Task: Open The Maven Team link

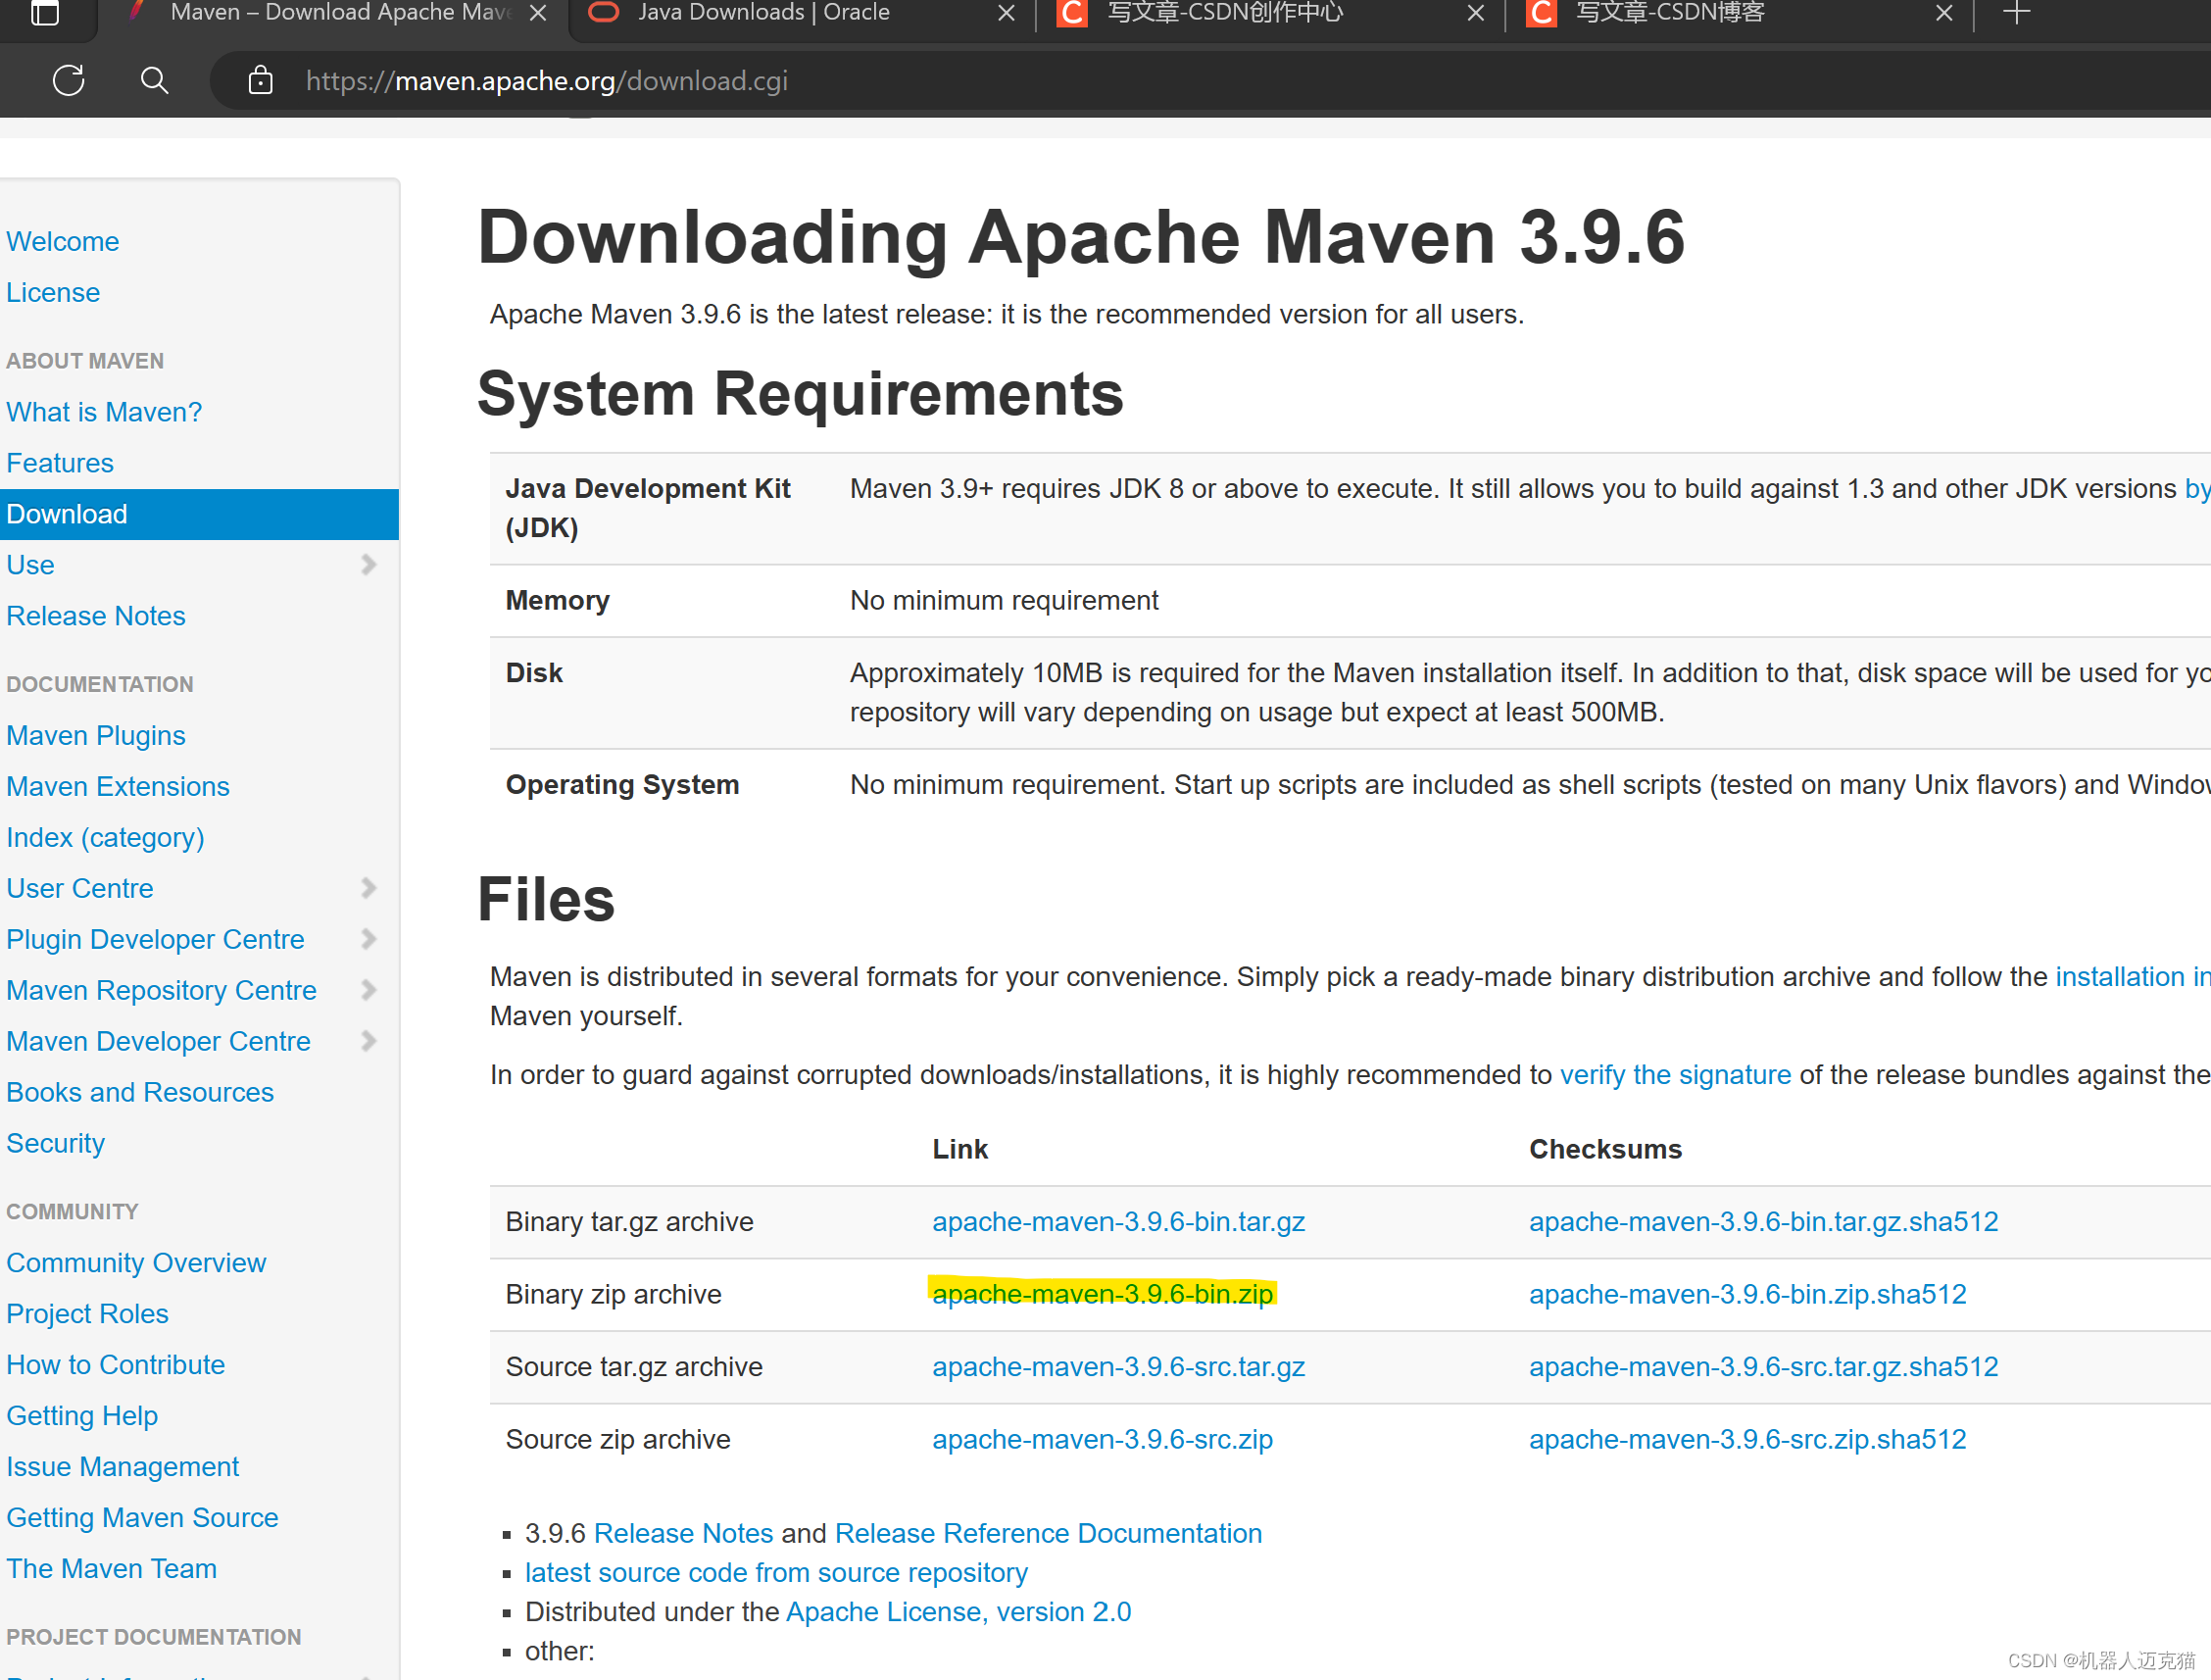Action: click(111, 1569)
